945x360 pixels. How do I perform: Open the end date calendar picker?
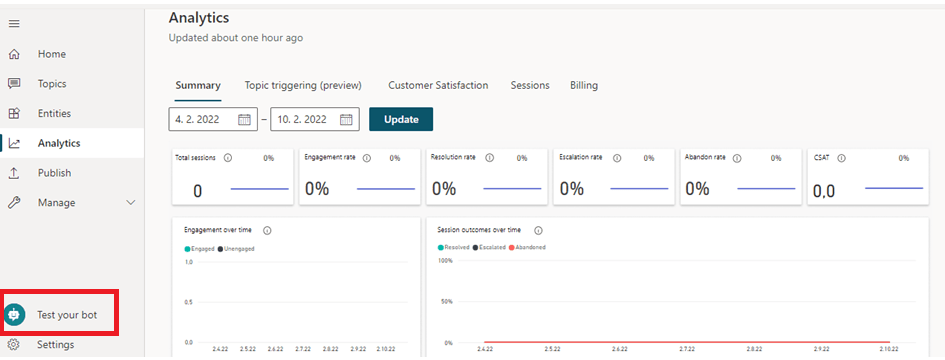pyautogui.click(x=346, y=119)
